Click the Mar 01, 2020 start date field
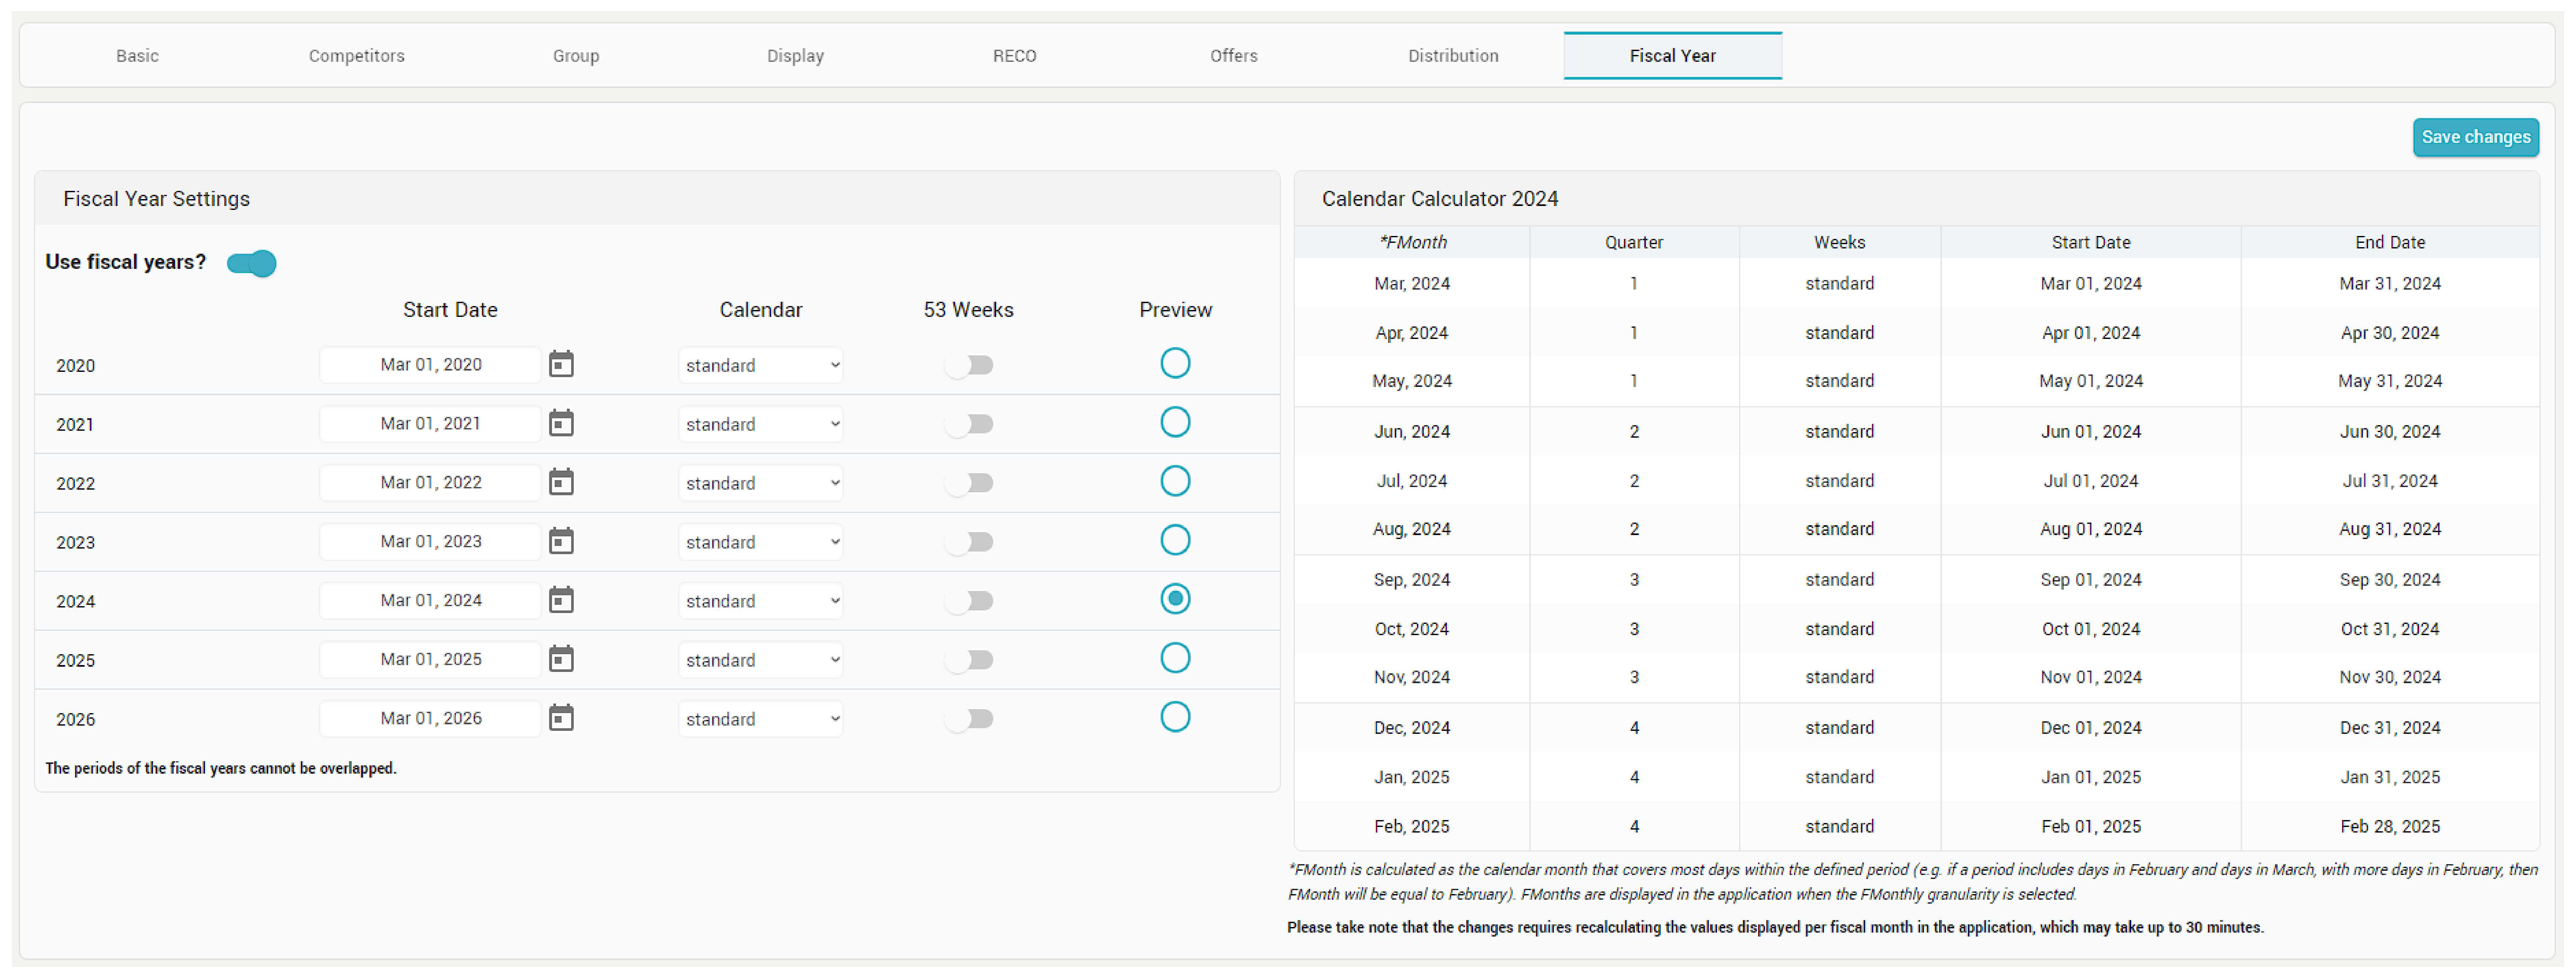Viewport: 2576px width, 978px height. coord(430,365)
